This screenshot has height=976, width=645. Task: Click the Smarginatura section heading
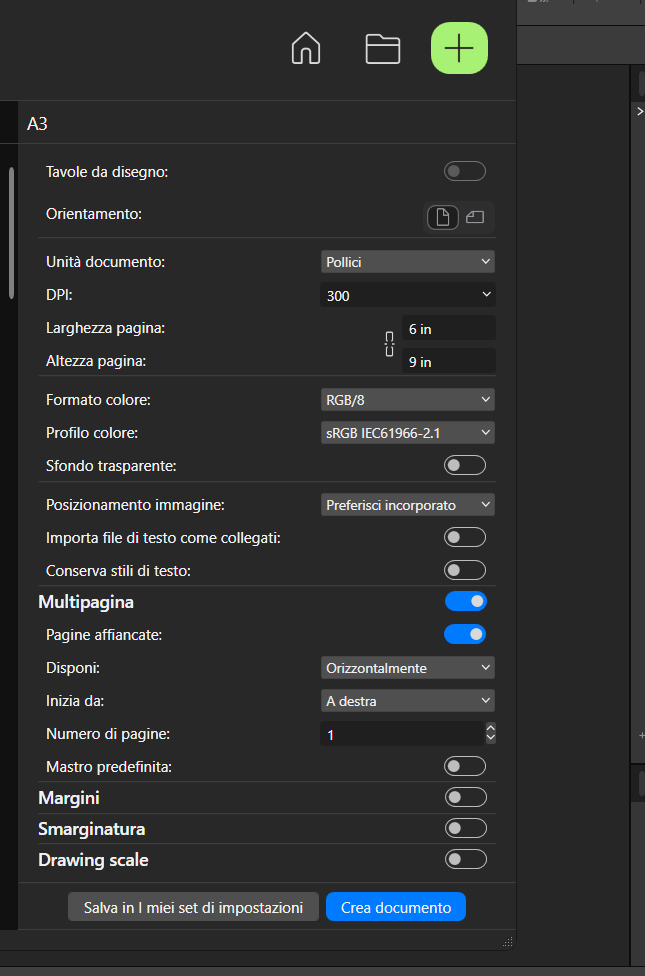pyautogui.click(x=92, y=828)
